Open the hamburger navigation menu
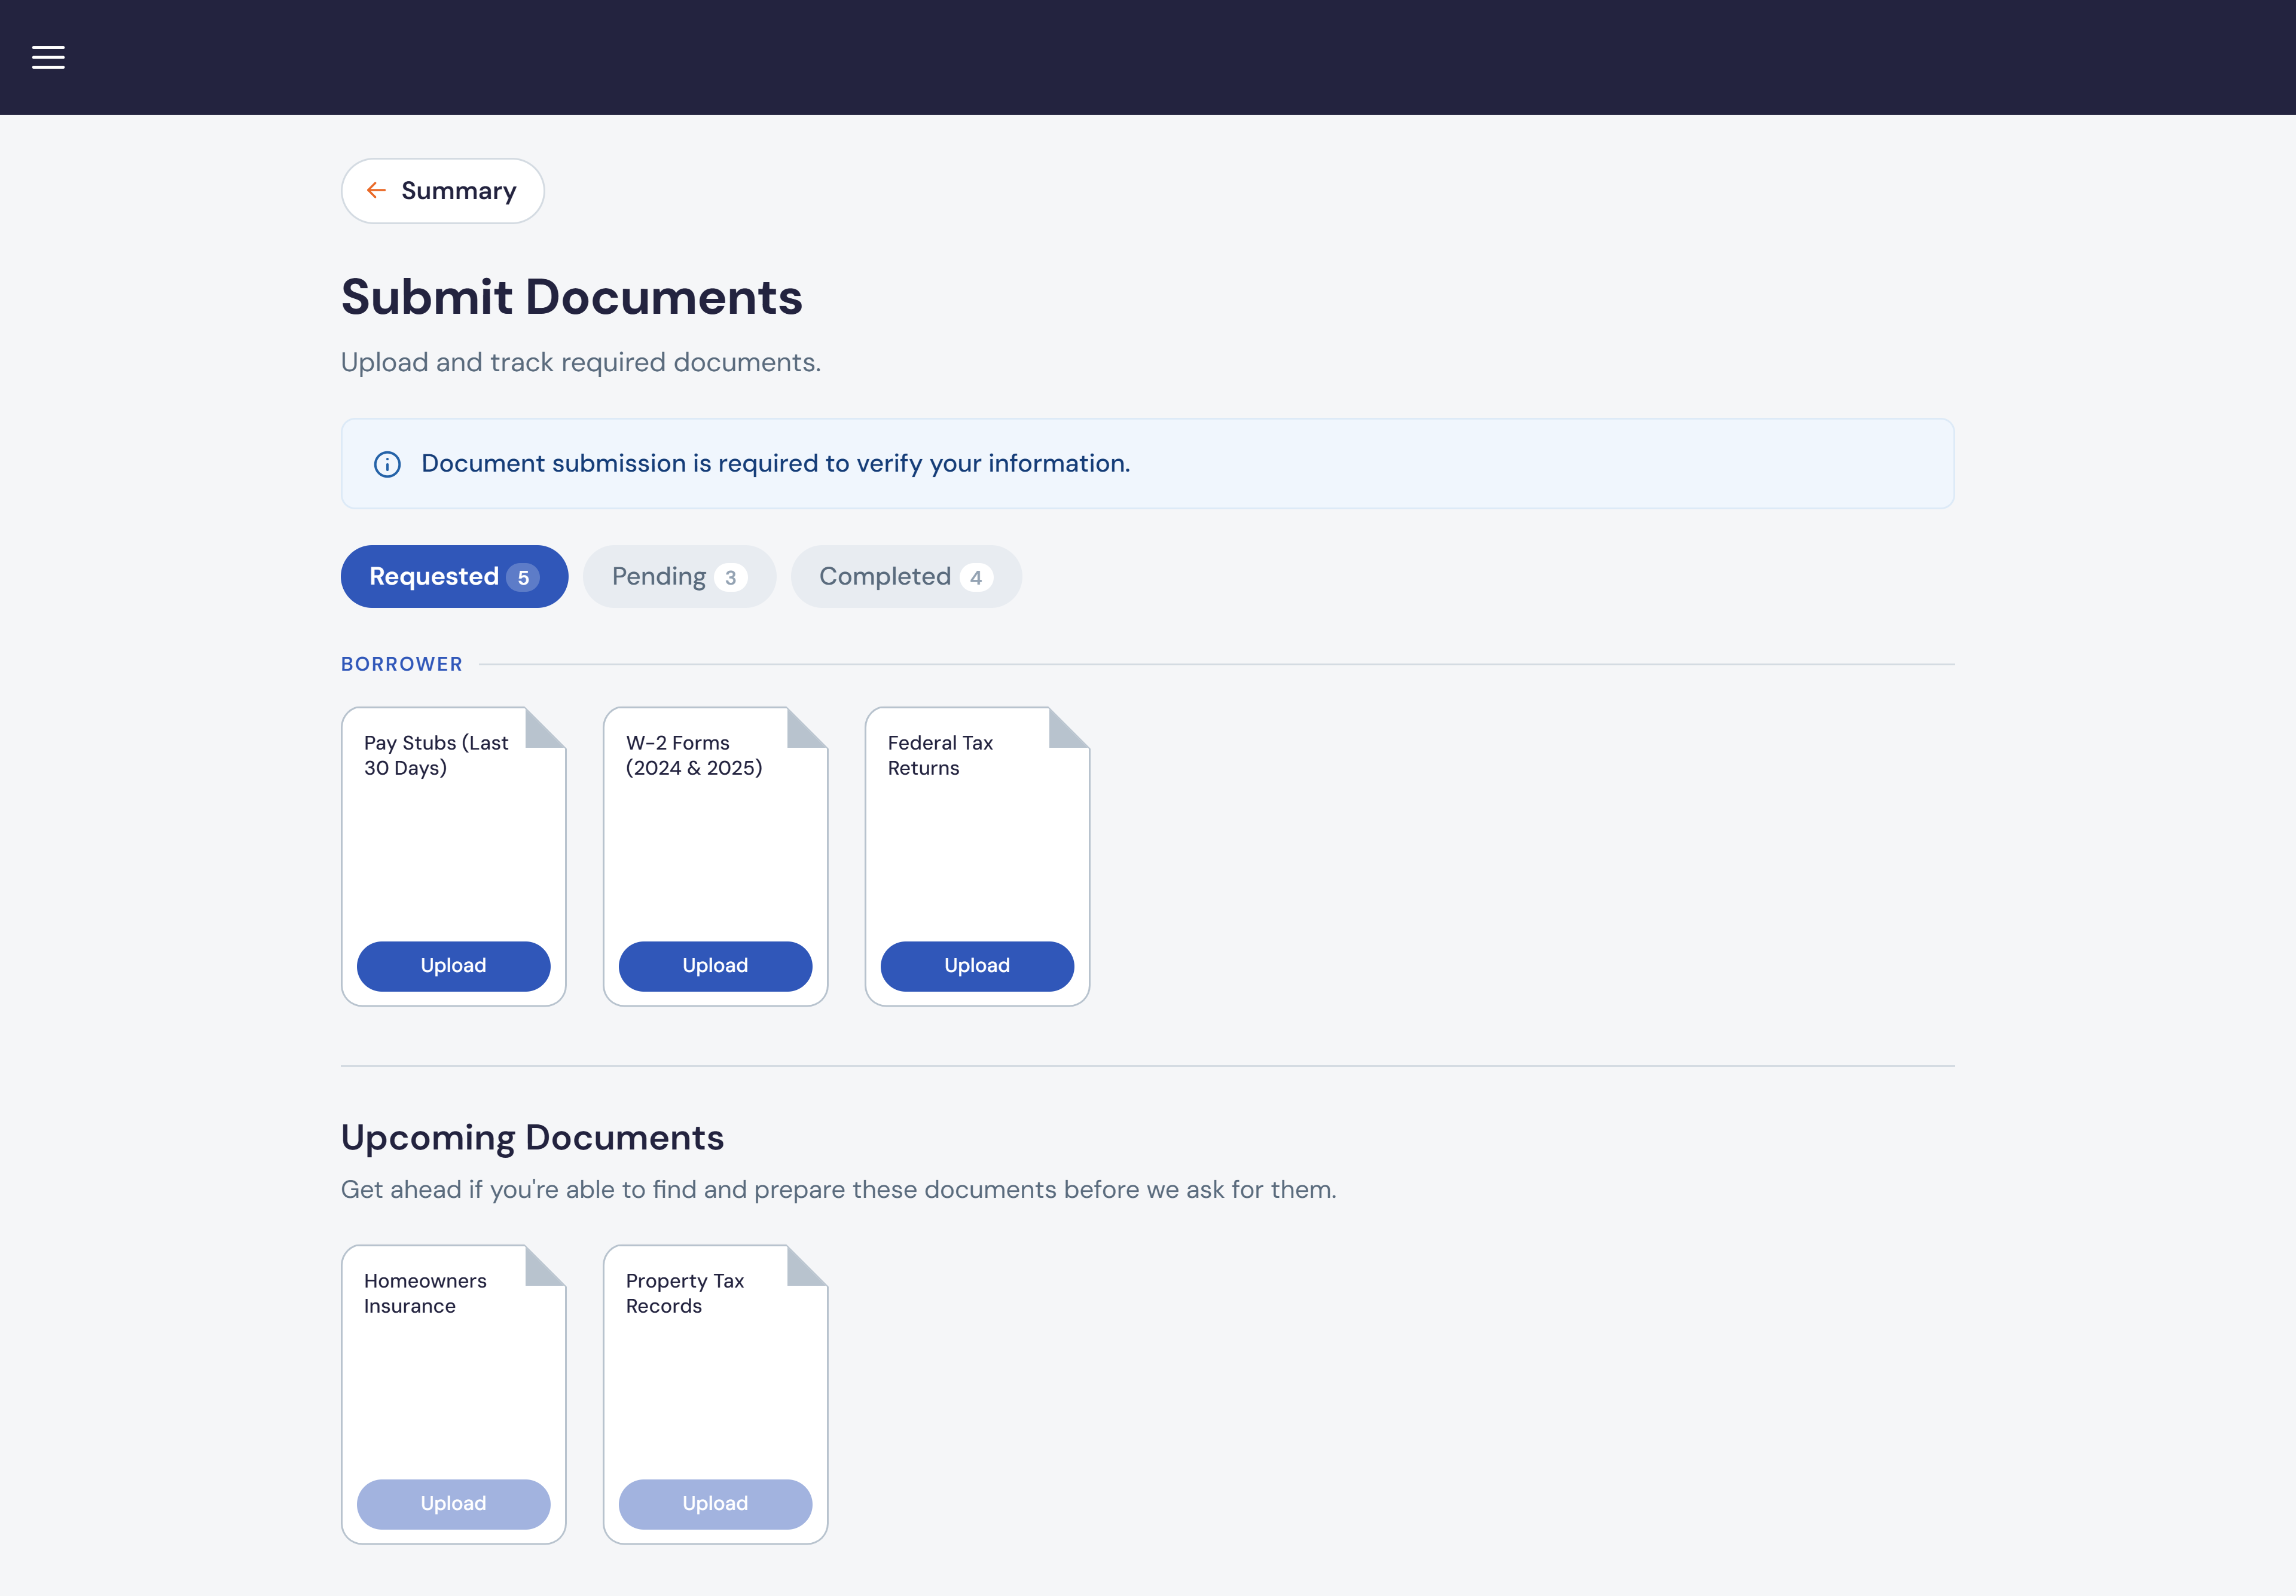Screen dimensions: 2296x1596 pyautogui.click(x=48, y=57)
